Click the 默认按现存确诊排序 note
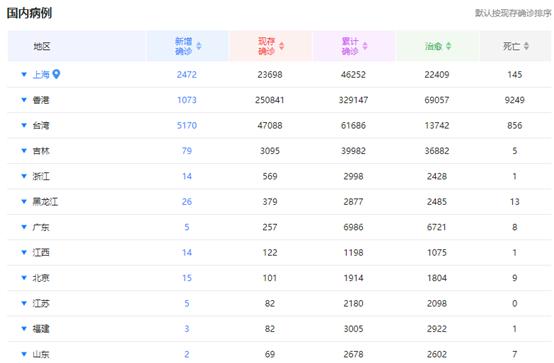554x363 pixels. [513, 13]
